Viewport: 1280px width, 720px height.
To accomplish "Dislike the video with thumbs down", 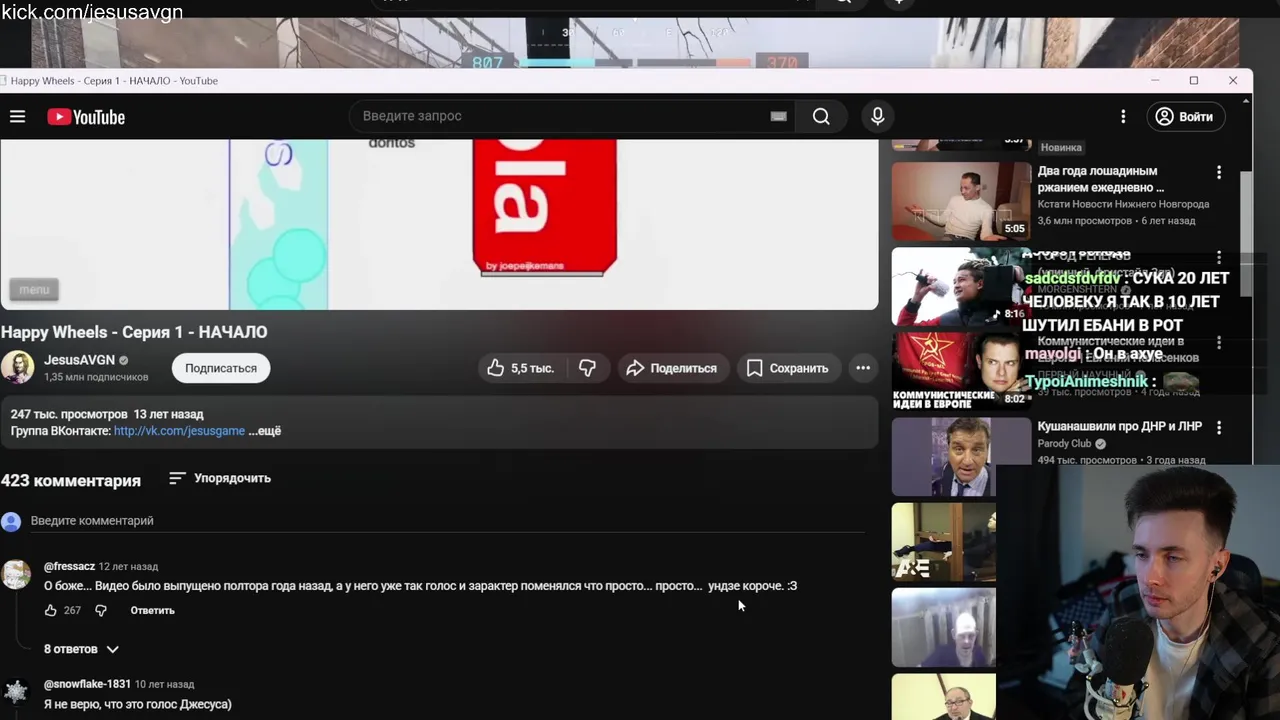I will tap(587, 368).
